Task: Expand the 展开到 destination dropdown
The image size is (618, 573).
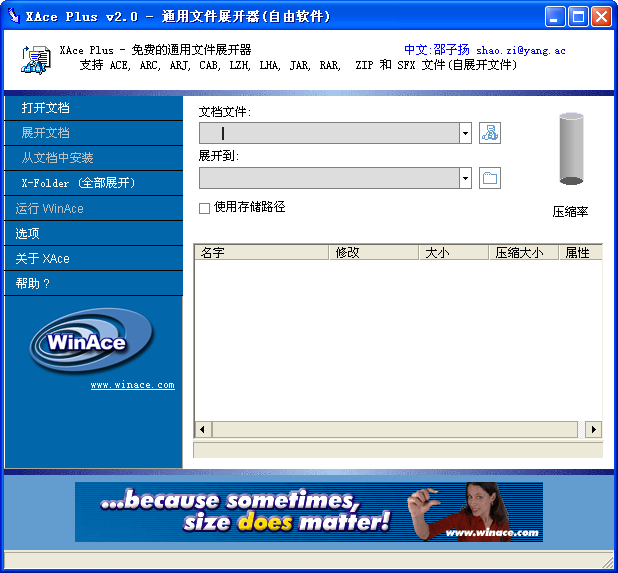Action: (465, 179)
